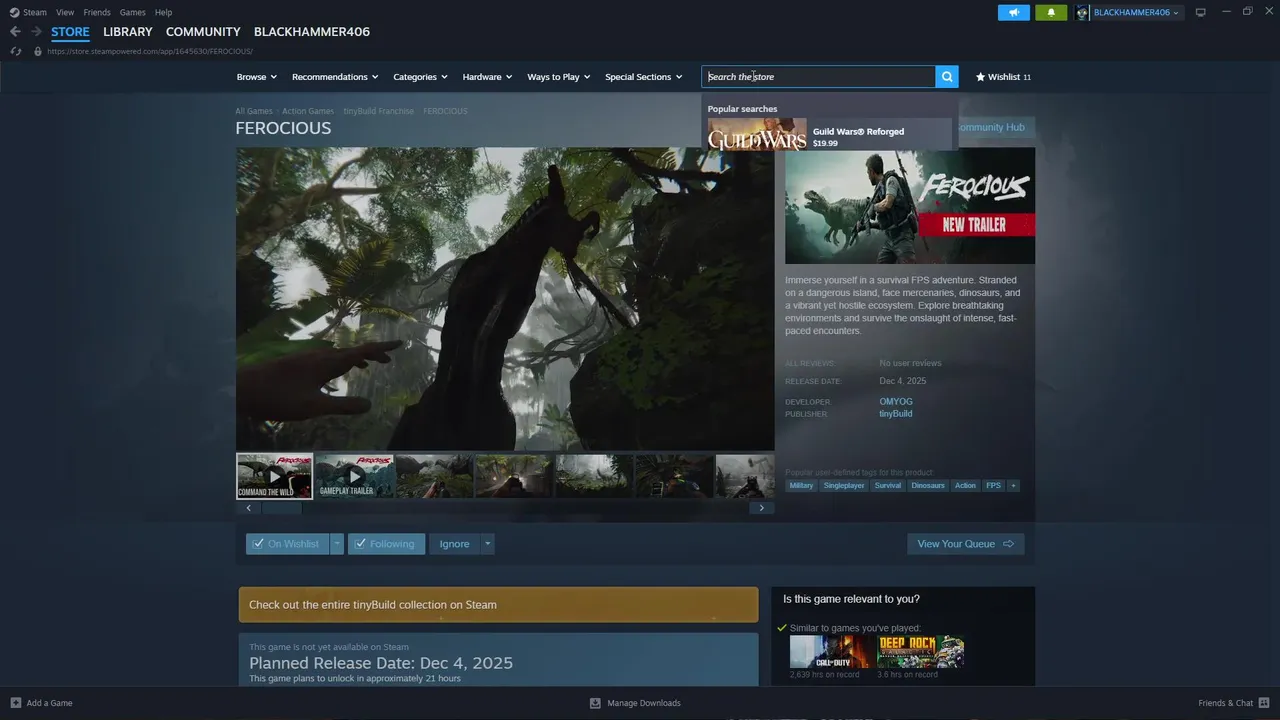
Task: Play the Gameplay Trailer thumbnail
Action: 354,476
